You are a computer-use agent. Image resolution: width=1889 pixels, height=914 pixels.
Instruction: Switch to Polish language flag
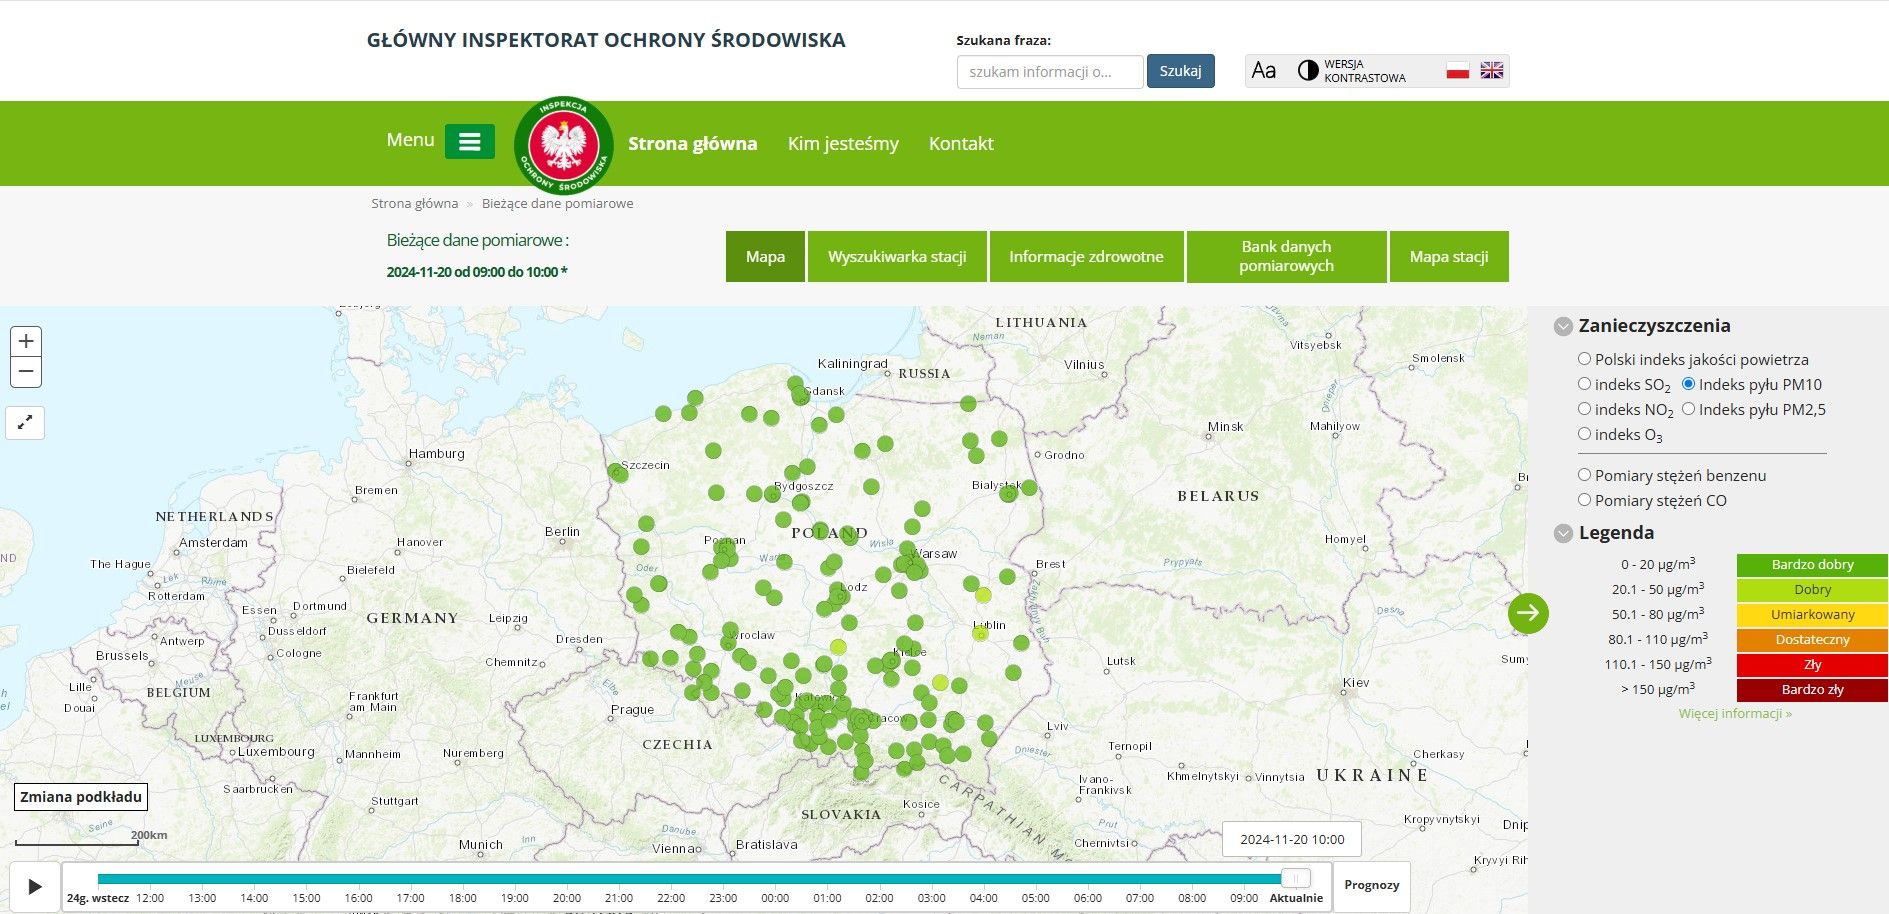[1458, 70]
